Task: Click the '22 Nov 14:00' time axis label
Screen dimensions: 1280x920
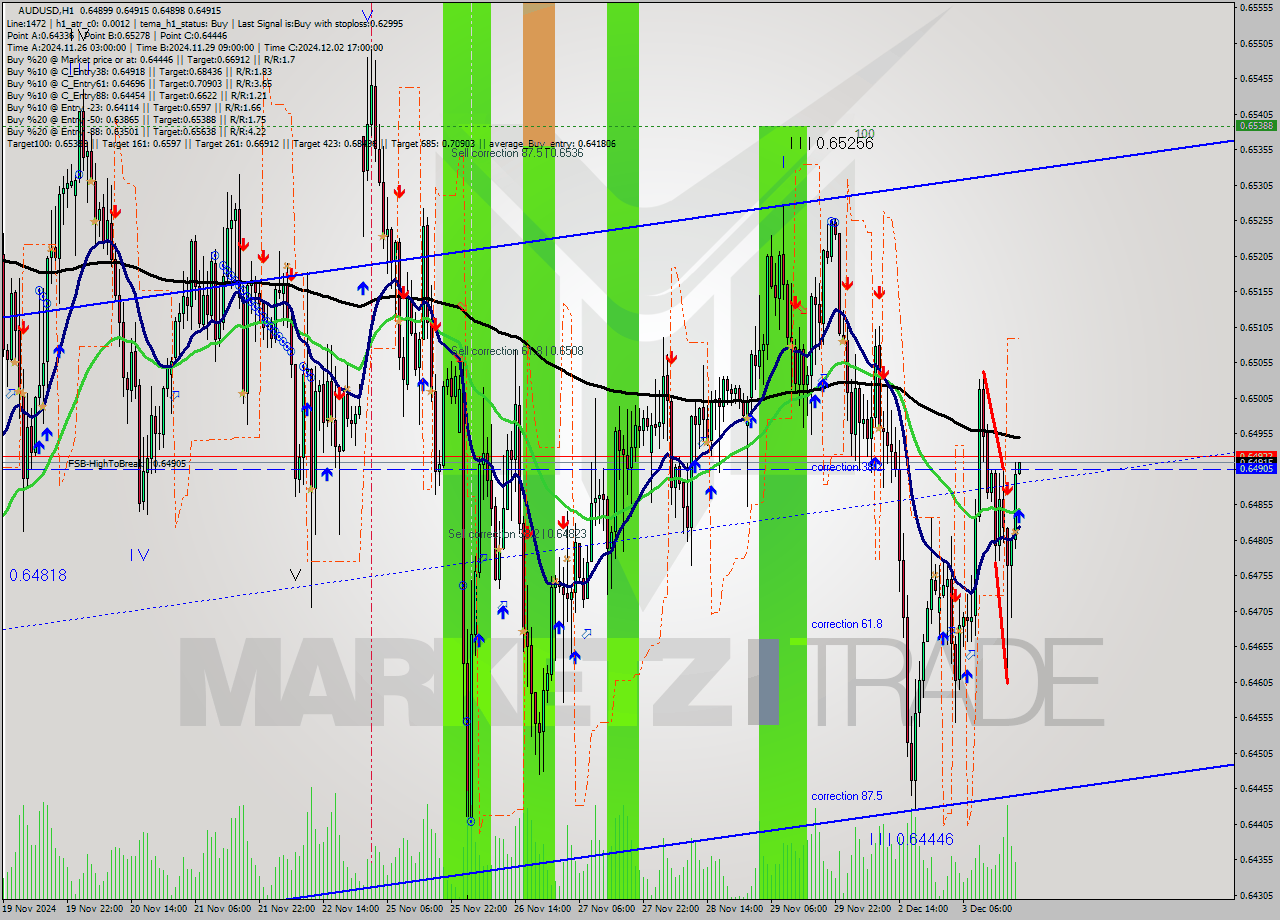Action: (351, 909)
